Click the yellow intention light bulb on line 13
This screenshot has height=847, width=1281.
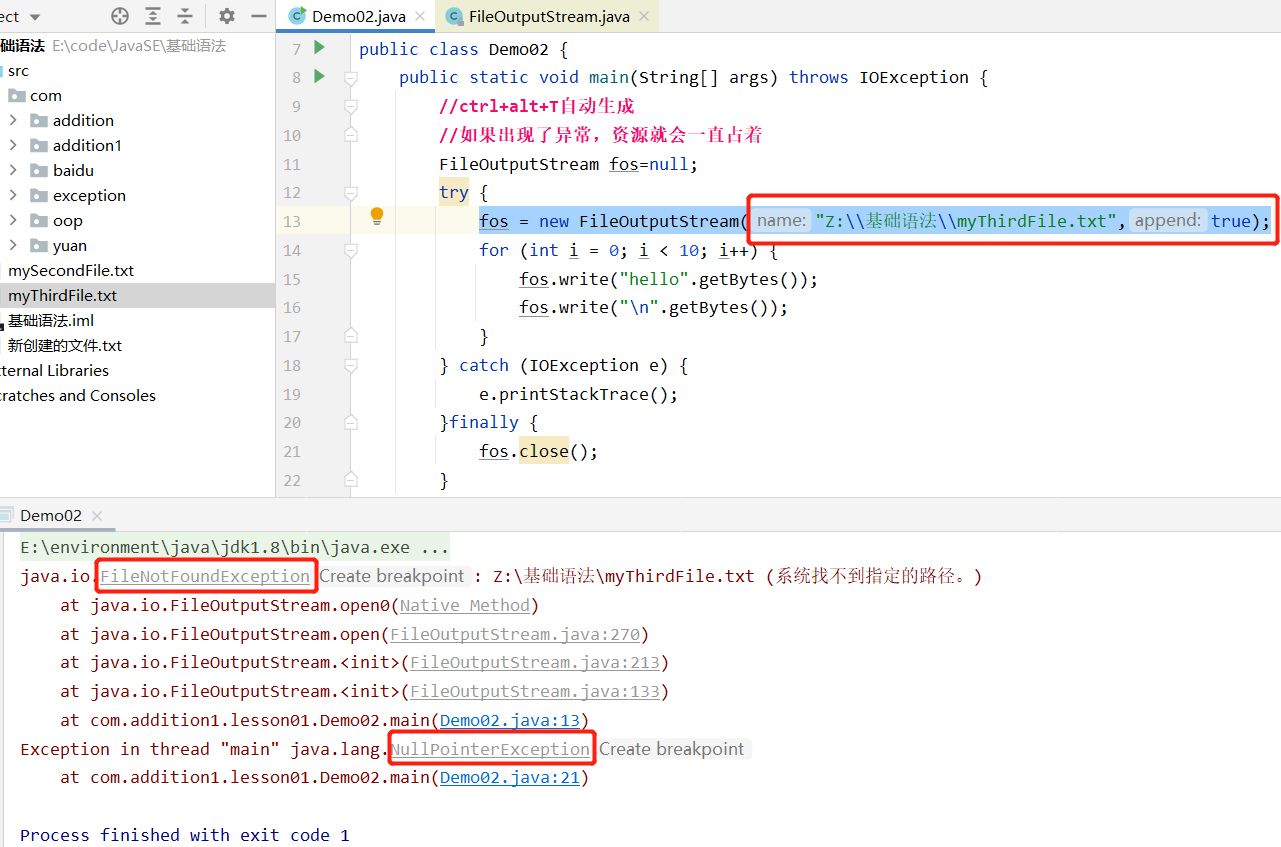[x=377, y=216]
